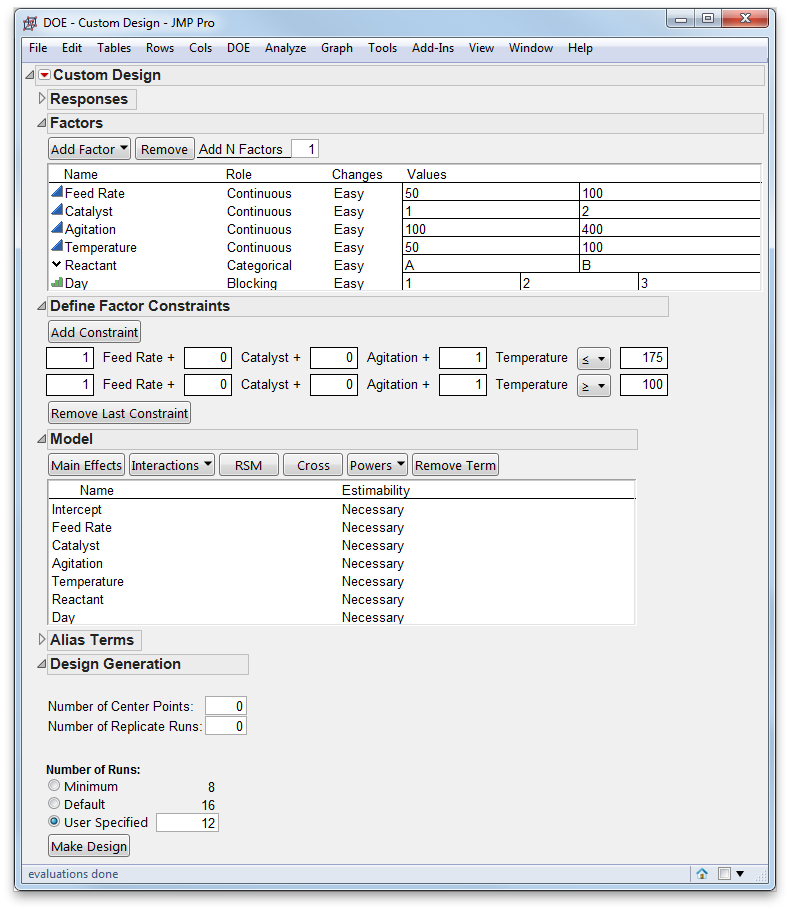Image resolution: width=790 pixels, height=911 pixels.
Task: Click the status bar window list box icon
Action: (x=724, y=873)
